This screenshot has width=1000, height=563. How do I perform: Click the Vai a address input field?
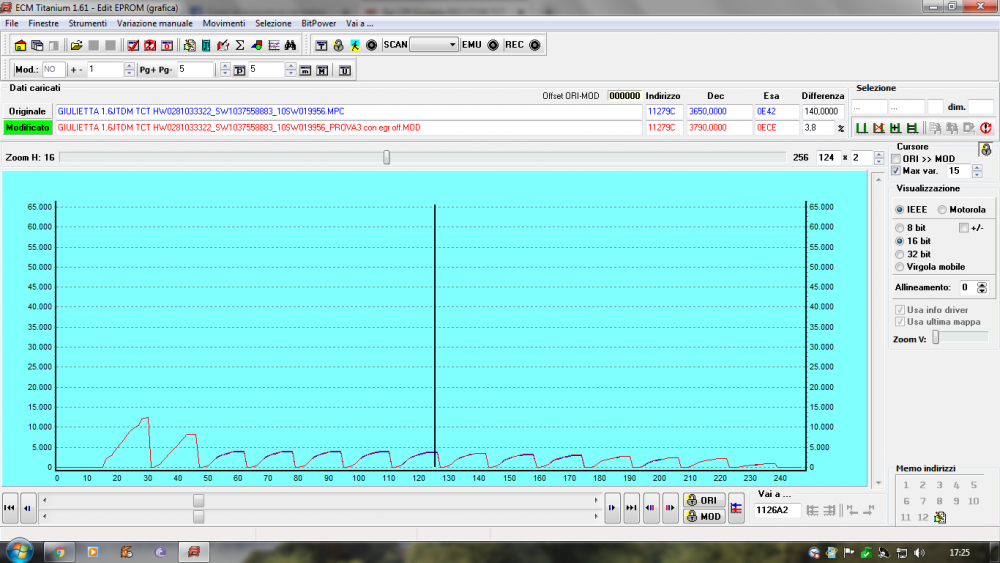click(777, 510)
